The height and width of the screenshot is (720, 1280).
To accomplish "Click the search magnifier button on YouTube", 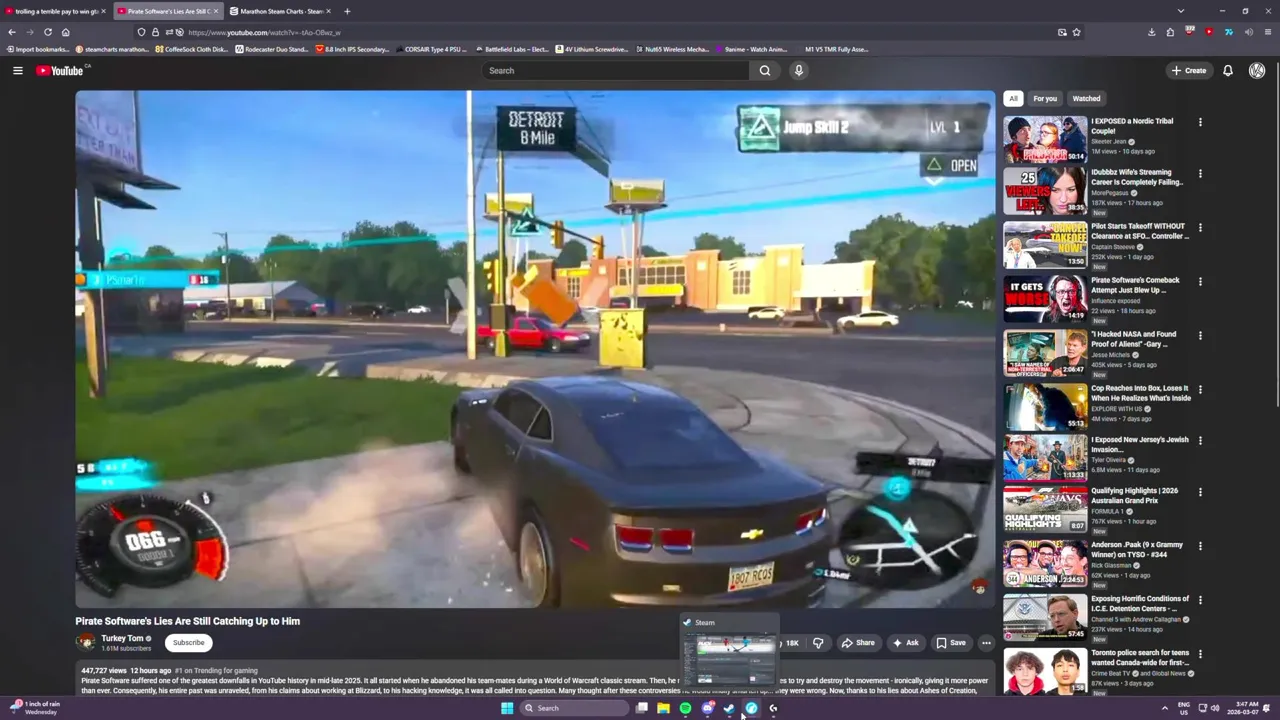I will (764, 70).
